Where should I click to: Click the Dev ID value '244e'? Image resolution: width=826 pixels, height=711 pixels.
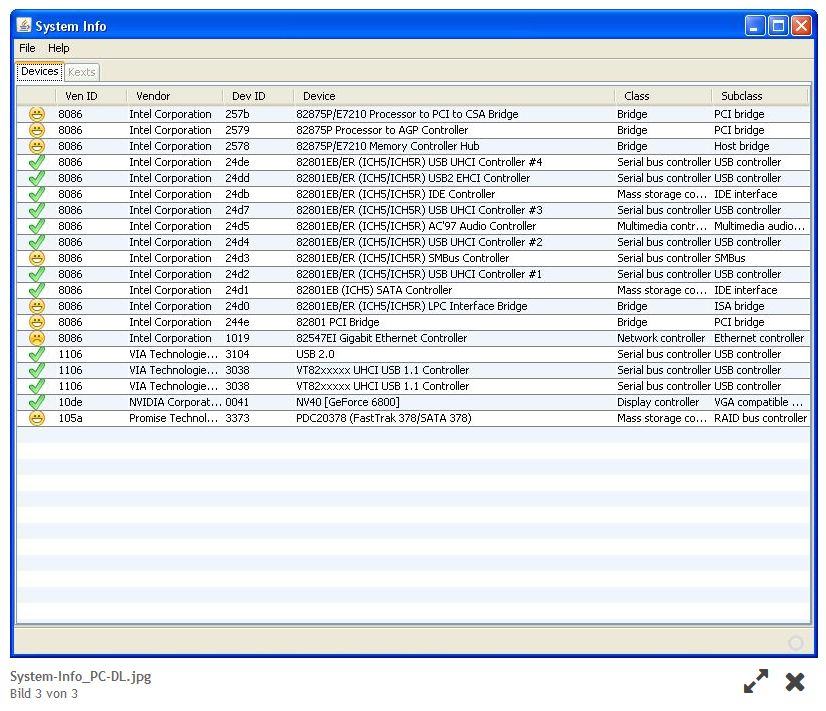(x=237, y=322)
